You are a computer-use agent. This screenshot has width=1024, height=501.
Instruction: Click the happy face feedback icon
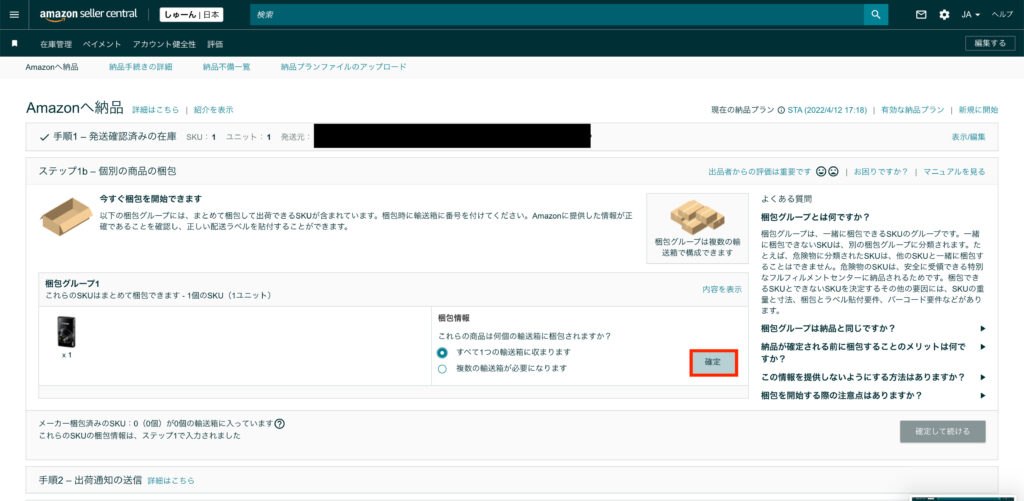pyautogui.click(x=821, y=172)
